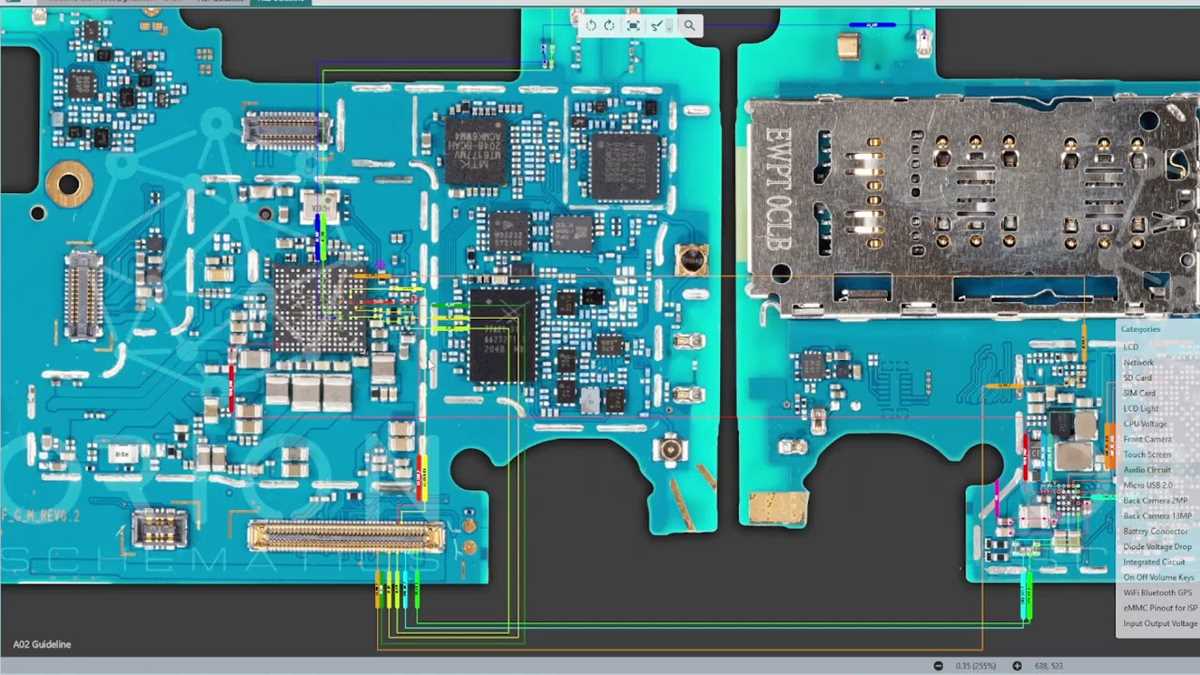Choose the WiFi Bluetooth GPS category

pos(1158,593)
